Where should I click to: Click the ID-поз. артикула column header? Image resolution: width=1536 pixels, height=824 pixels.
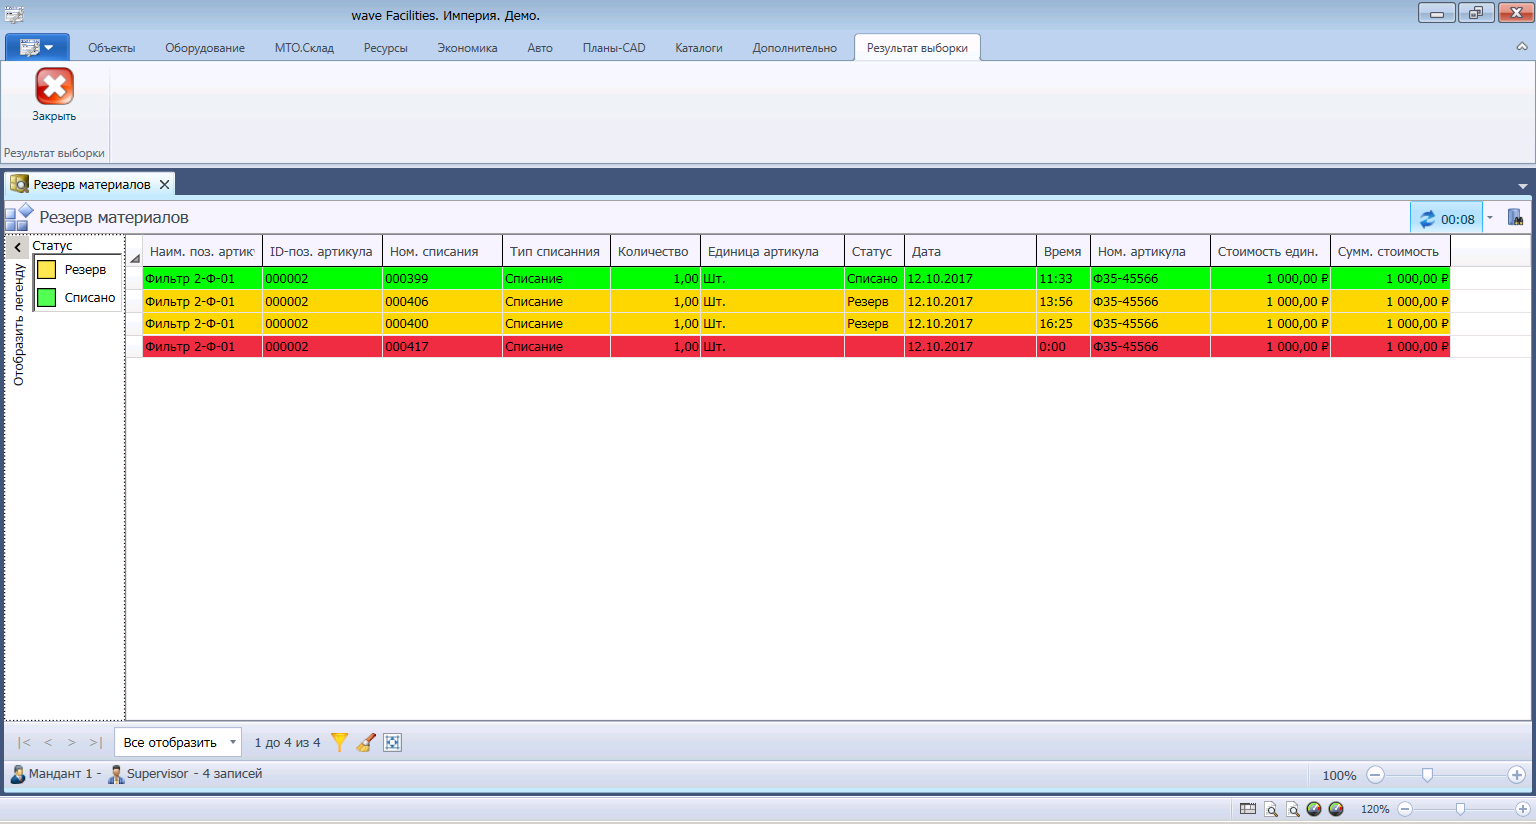click(322, 252)
